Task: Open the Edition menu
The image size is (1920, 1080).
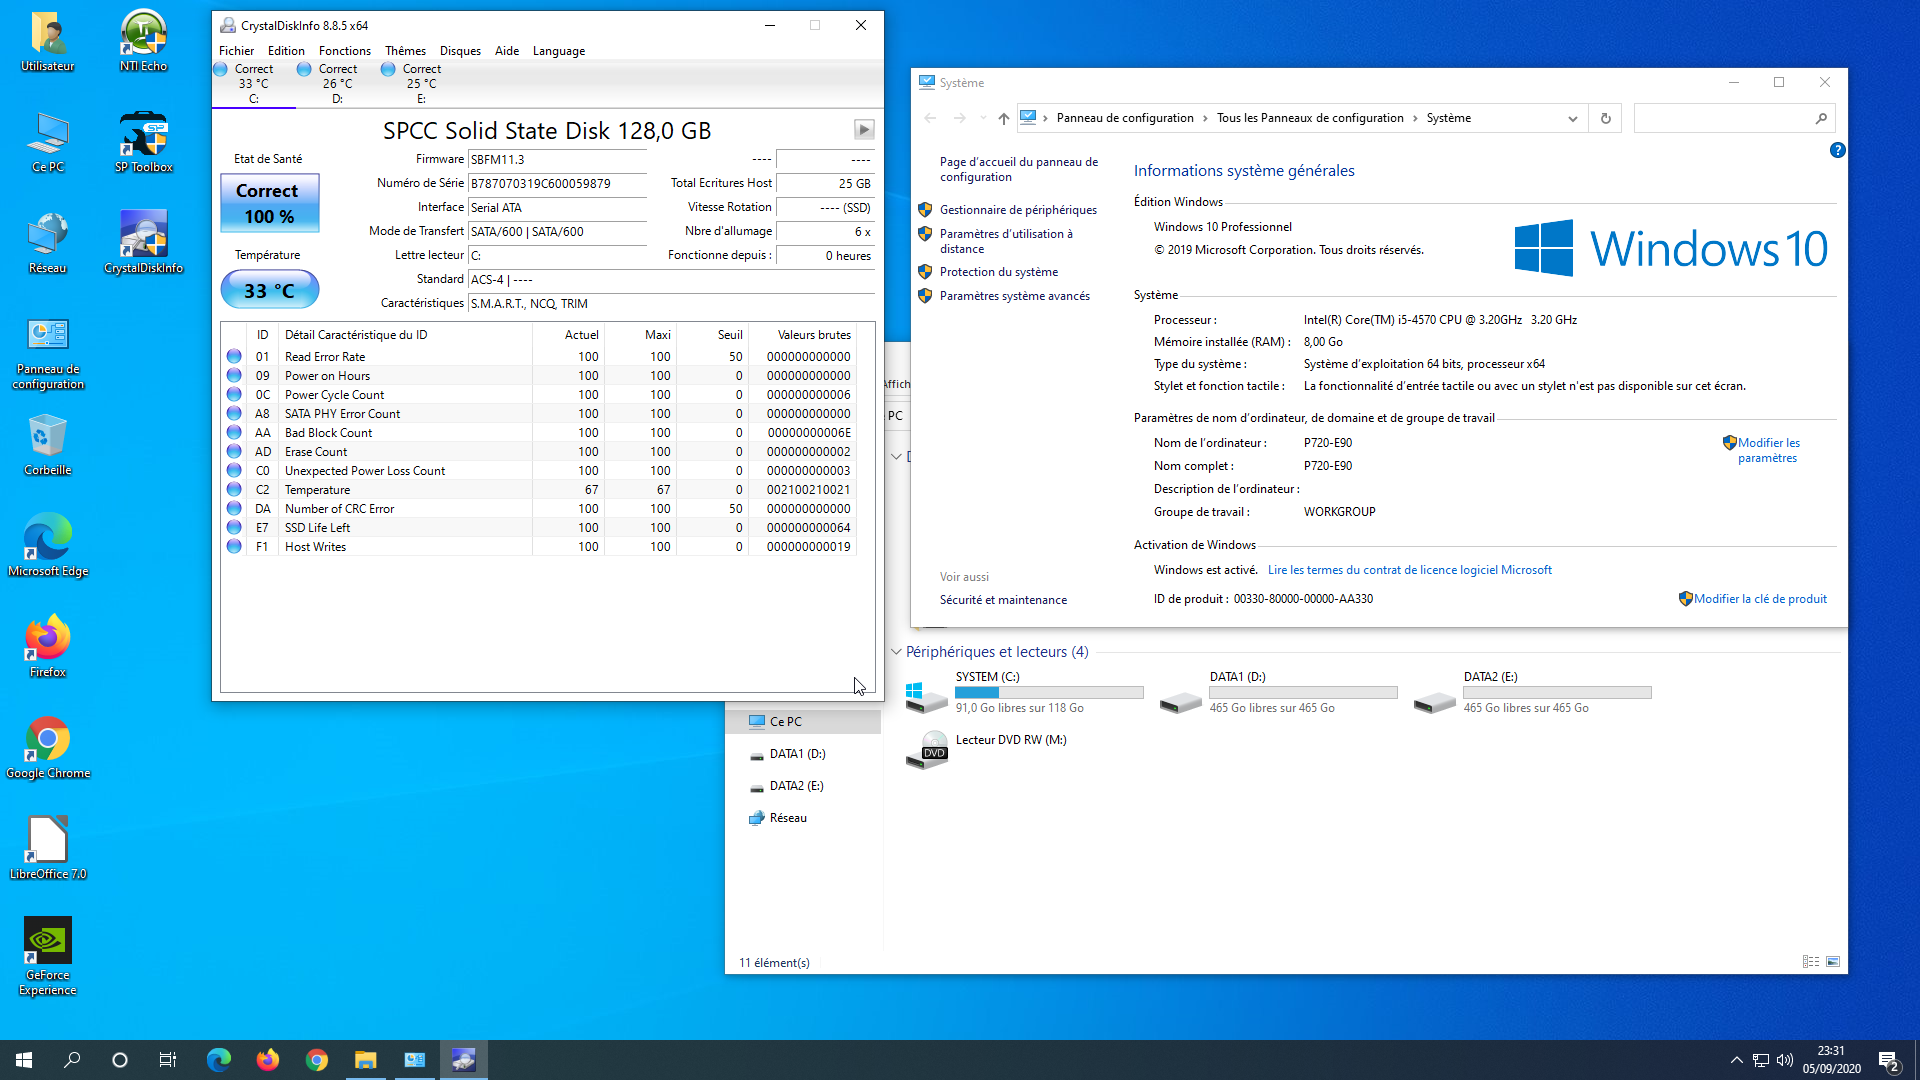Action: point(286,51)
